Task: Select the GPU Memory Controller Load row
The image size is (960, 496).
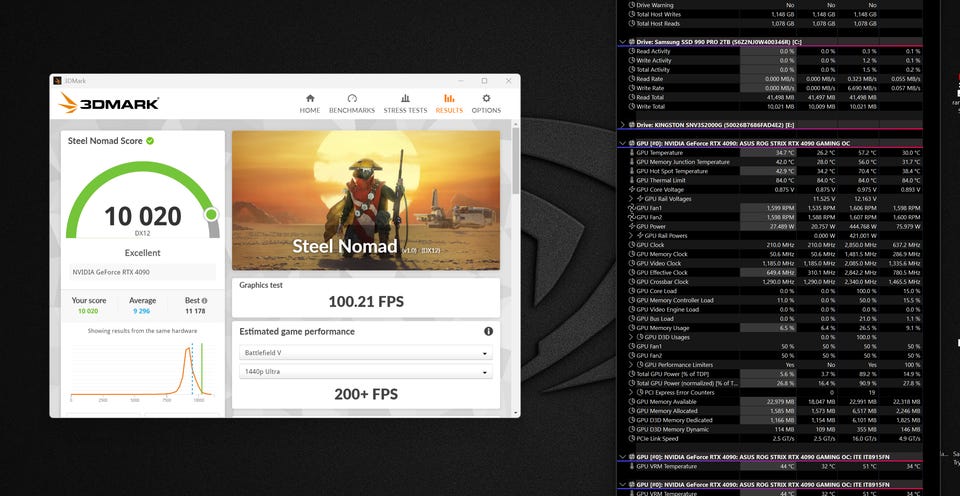Action: 771,301
